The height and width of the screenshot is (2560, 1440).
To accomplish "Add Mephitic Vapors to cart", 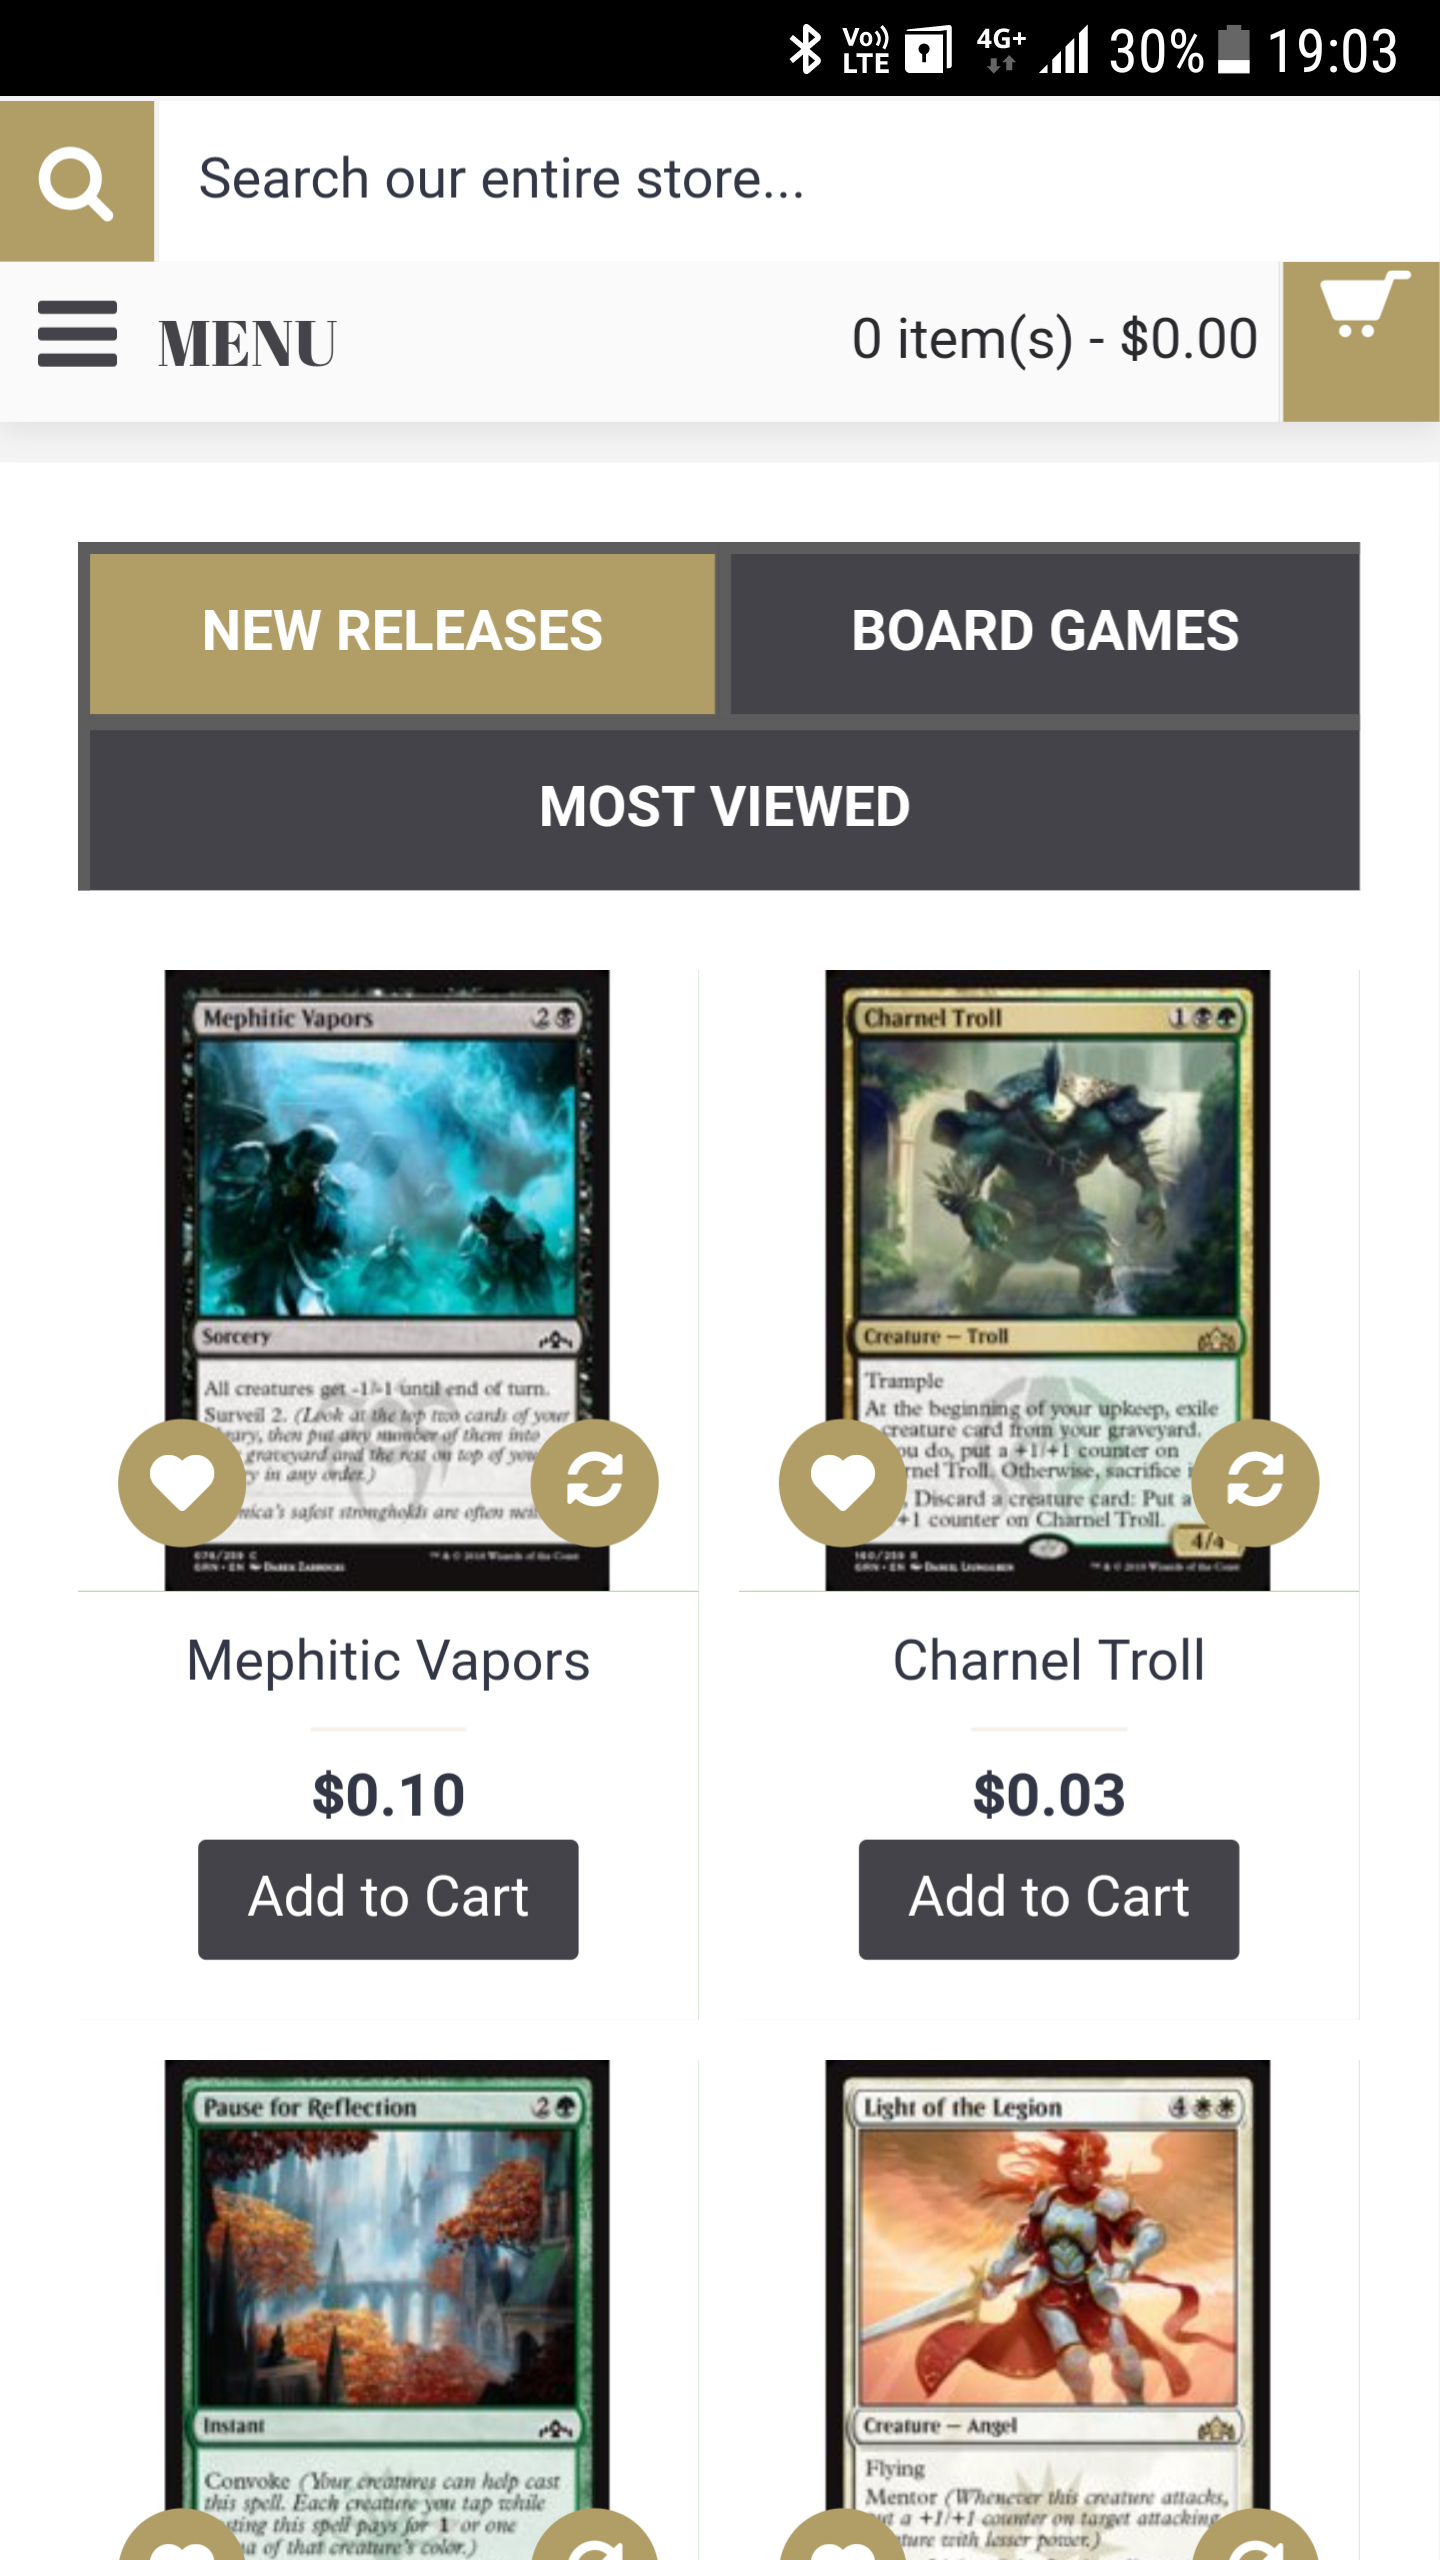I will (388, 1899).
